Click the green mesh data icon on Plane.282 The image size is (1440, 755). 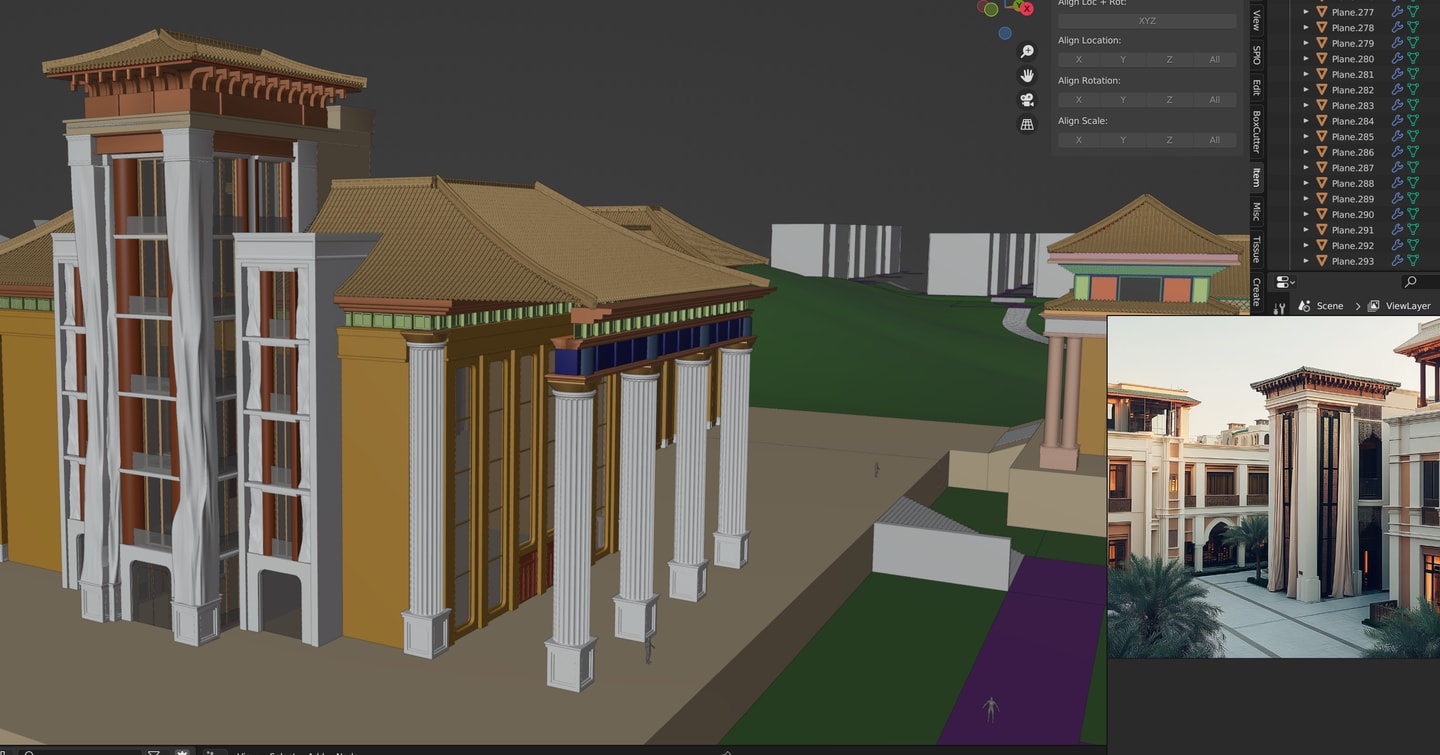(x=1413, y=90)
